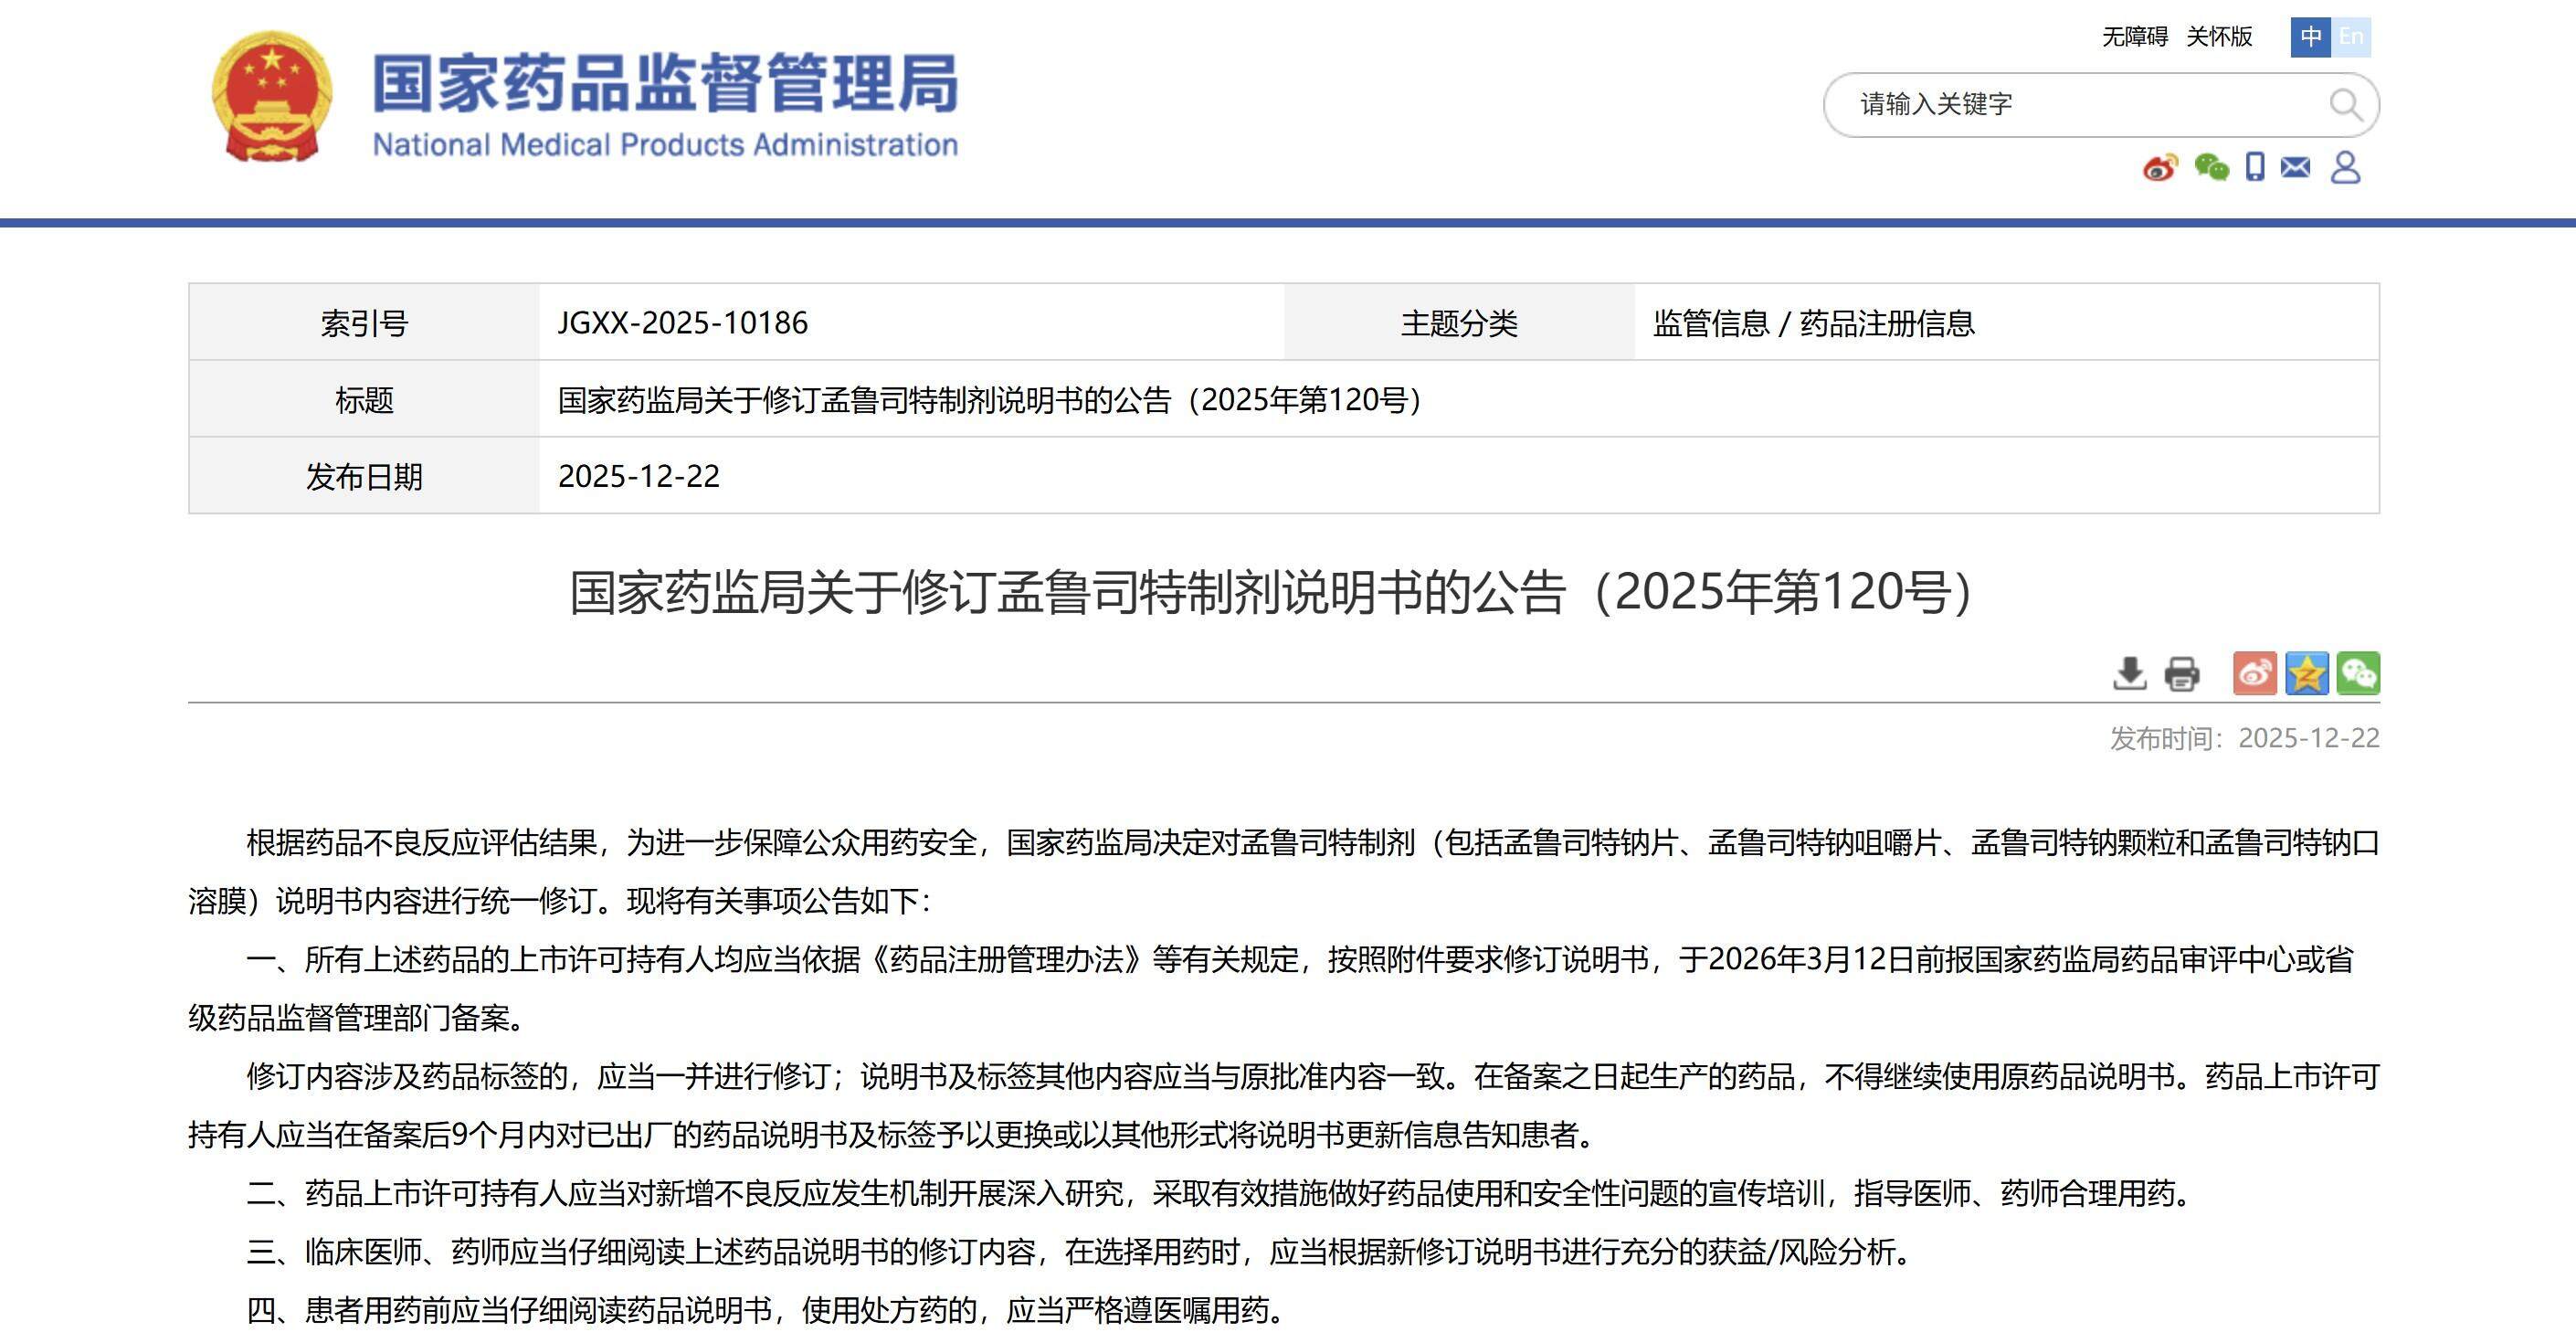
Task: Open the 国家药品监督管理局 homepage title
Action: [x=665, y=82]
